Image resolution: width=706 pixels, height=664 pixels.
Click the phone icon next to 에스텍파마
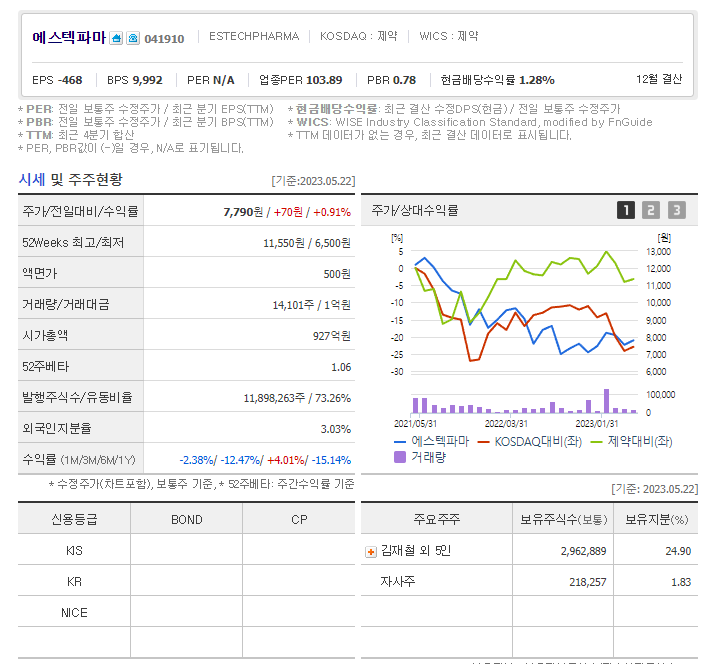[x=133, y=38]
